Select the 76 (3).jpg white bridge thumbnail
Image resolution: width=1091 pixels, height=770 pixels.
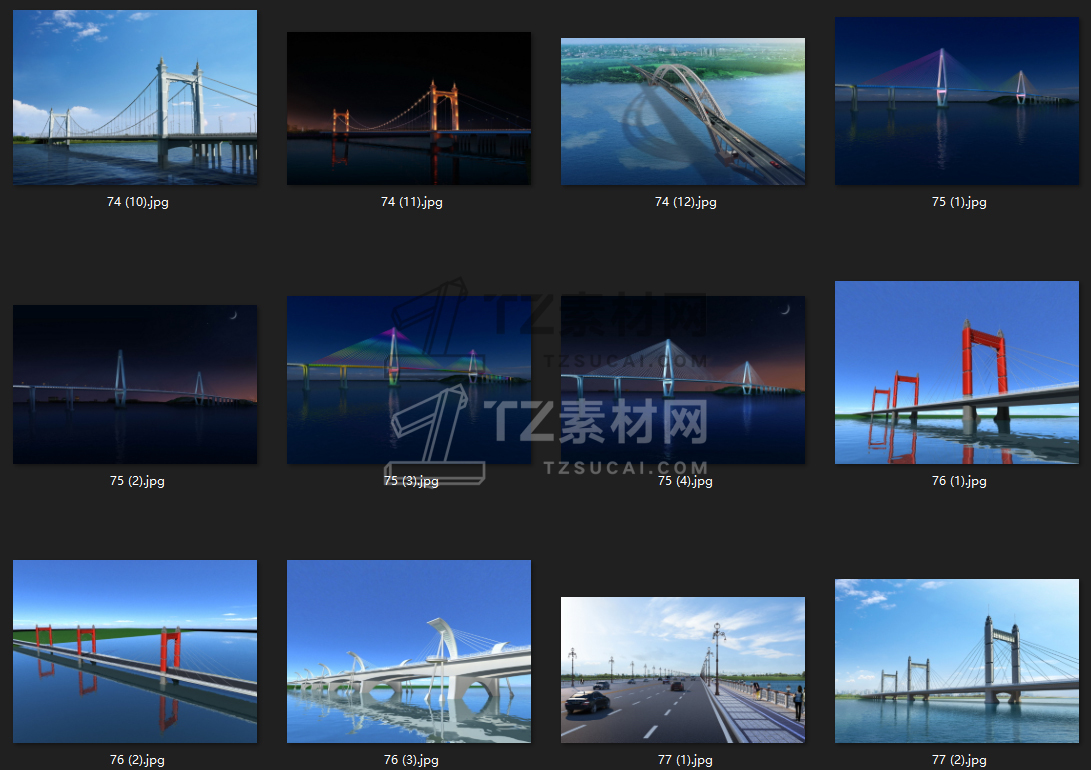point(409,651)
